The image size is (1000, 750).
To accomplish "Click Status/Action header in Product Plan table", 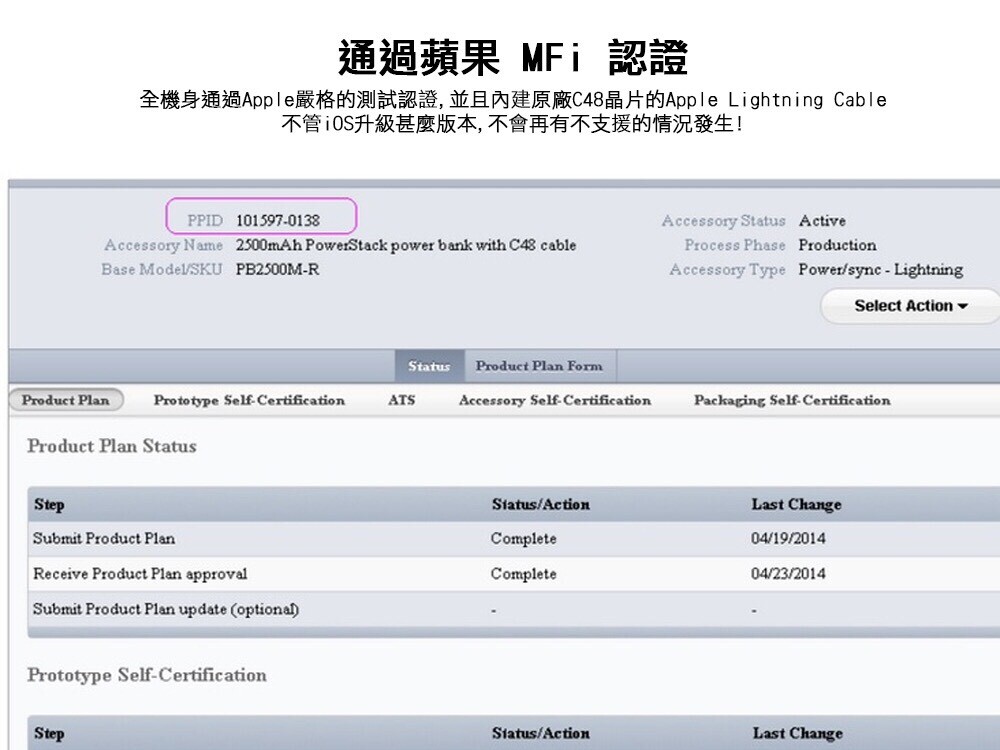I will pos(541,504).
